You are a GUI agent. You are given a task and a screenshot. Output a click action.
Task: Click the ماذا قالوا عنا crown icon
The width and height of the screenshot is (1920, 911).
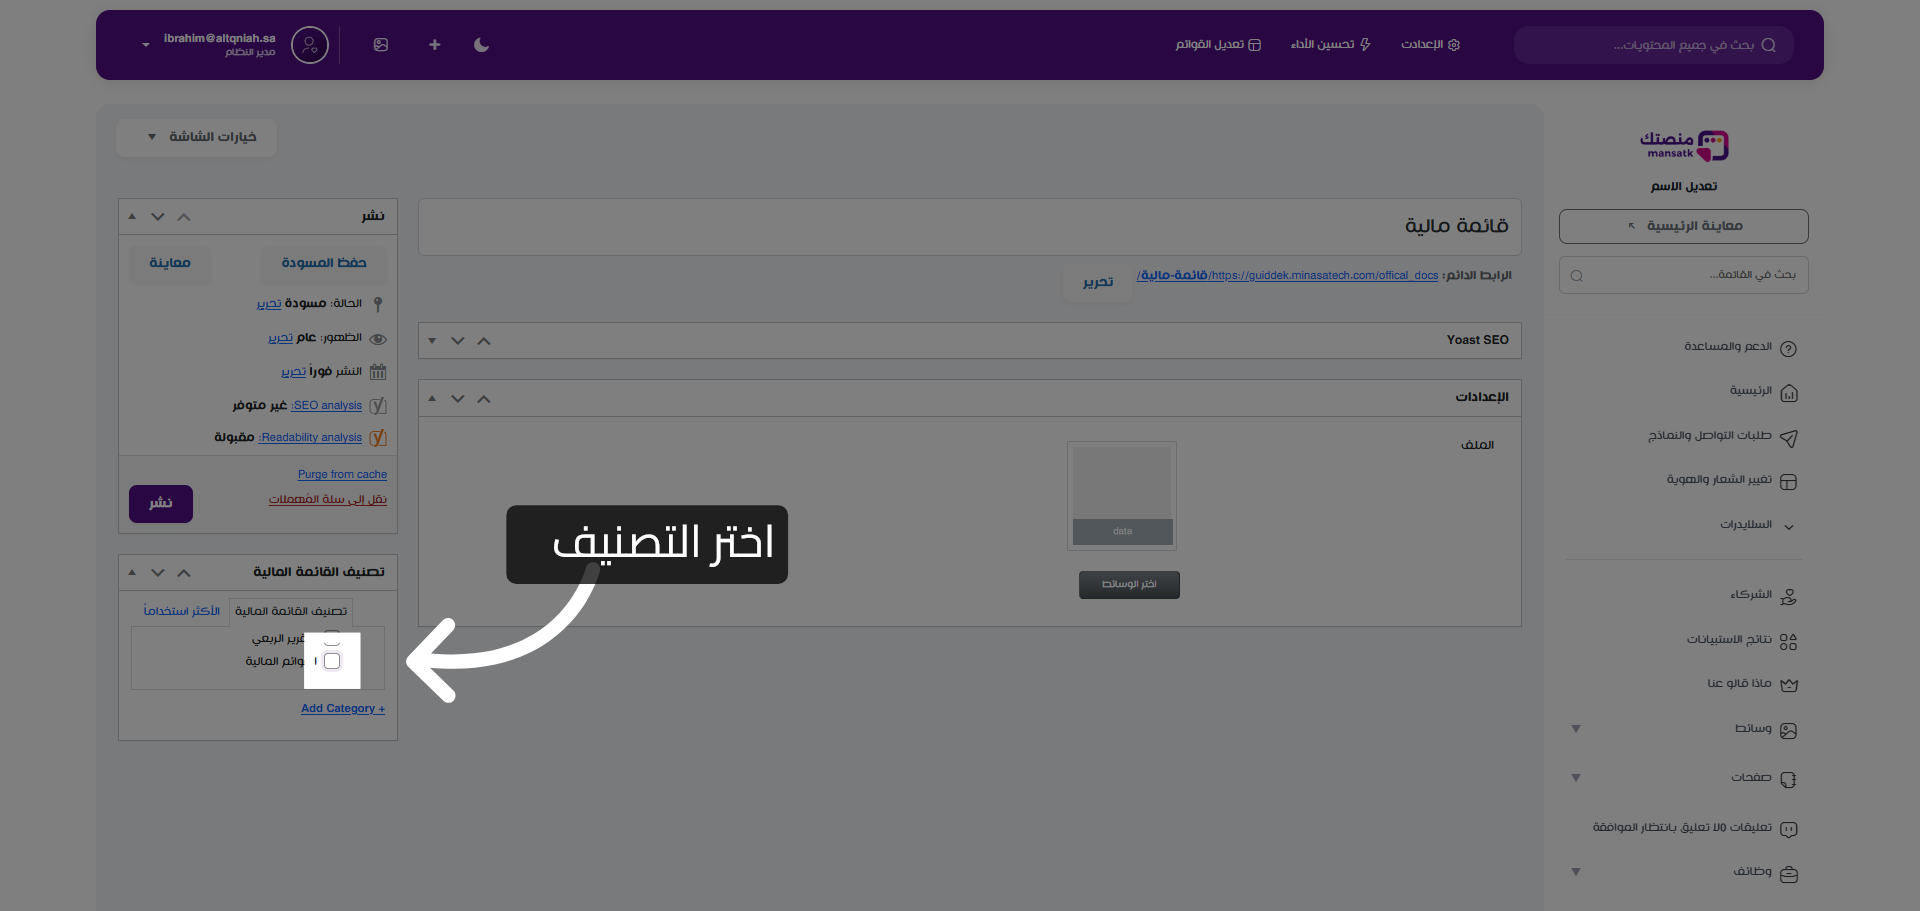(1789, 685)
